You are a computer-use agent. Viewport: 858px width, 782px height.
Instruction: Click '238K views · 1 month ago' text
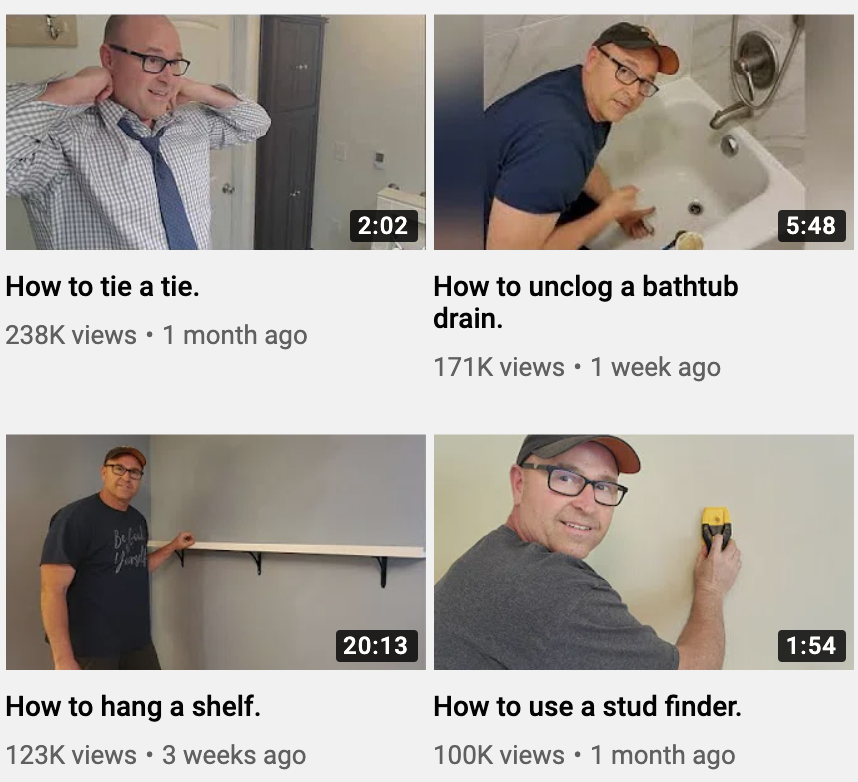click(156, 335)
